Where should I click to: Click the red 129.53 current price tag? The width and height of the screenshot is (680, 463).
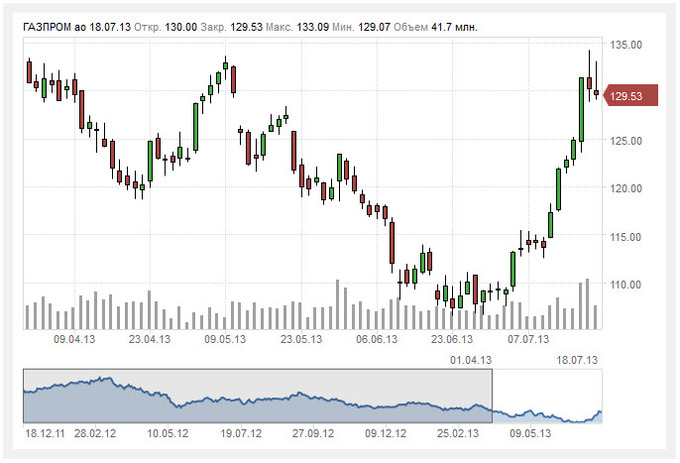(631, 95)
